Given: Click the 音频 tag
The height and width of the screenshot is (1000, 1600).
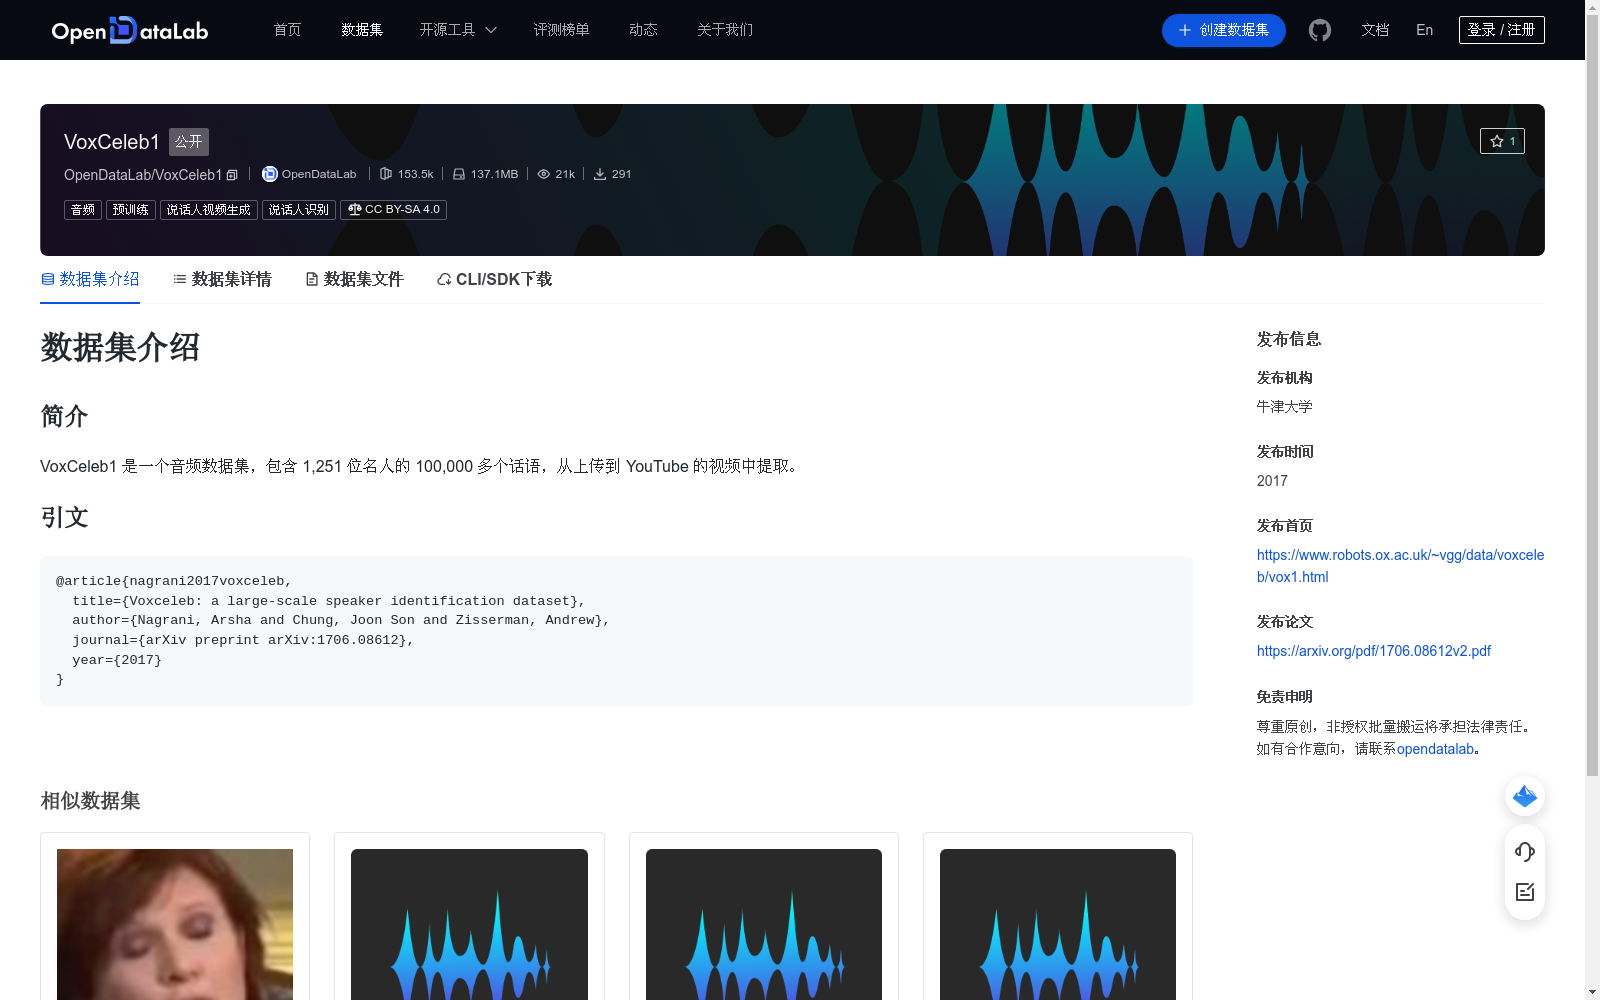Looking at the screenshot, I should 83,209.
